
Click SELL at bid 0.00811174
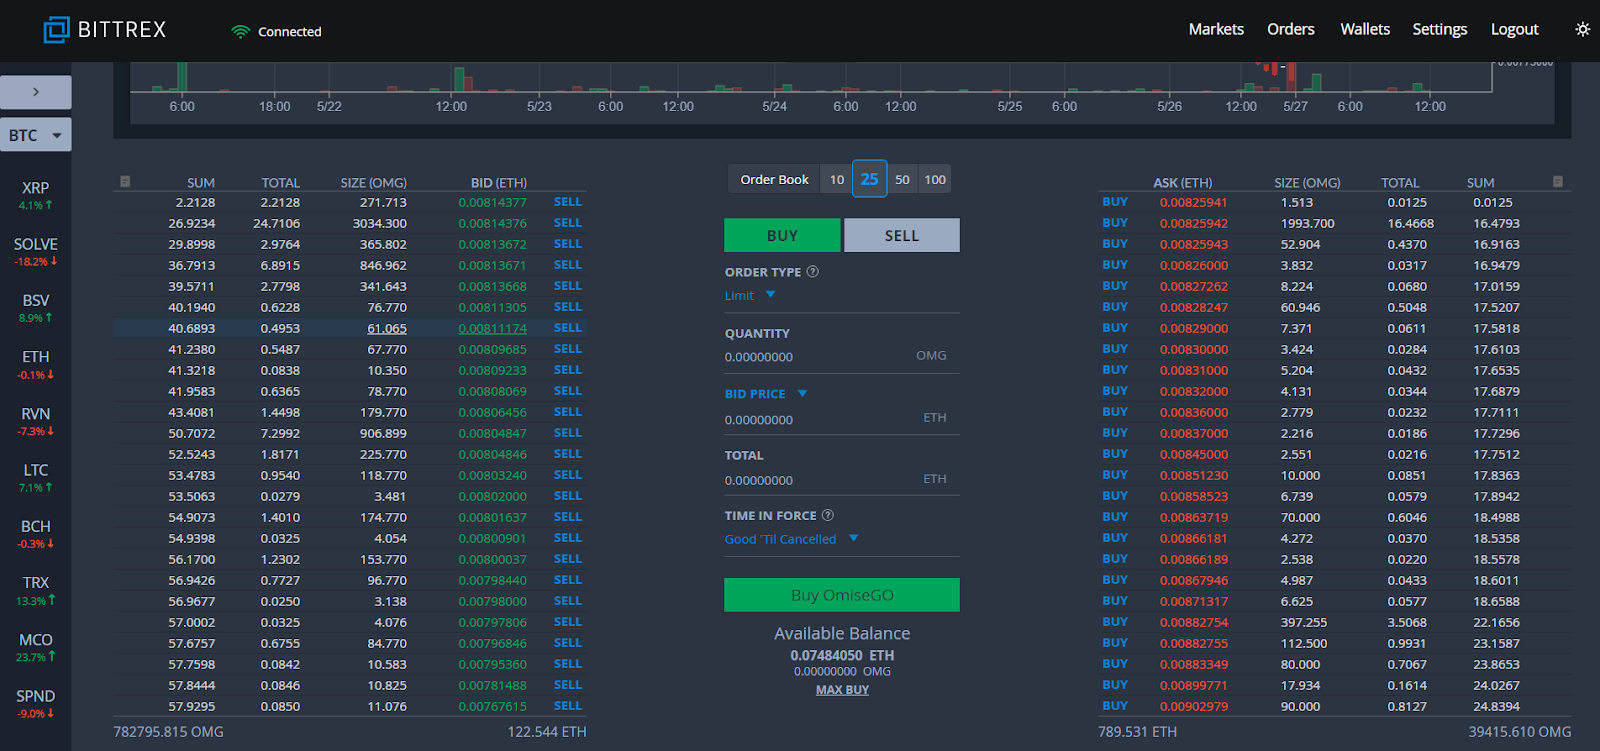[x=568, y=328]
